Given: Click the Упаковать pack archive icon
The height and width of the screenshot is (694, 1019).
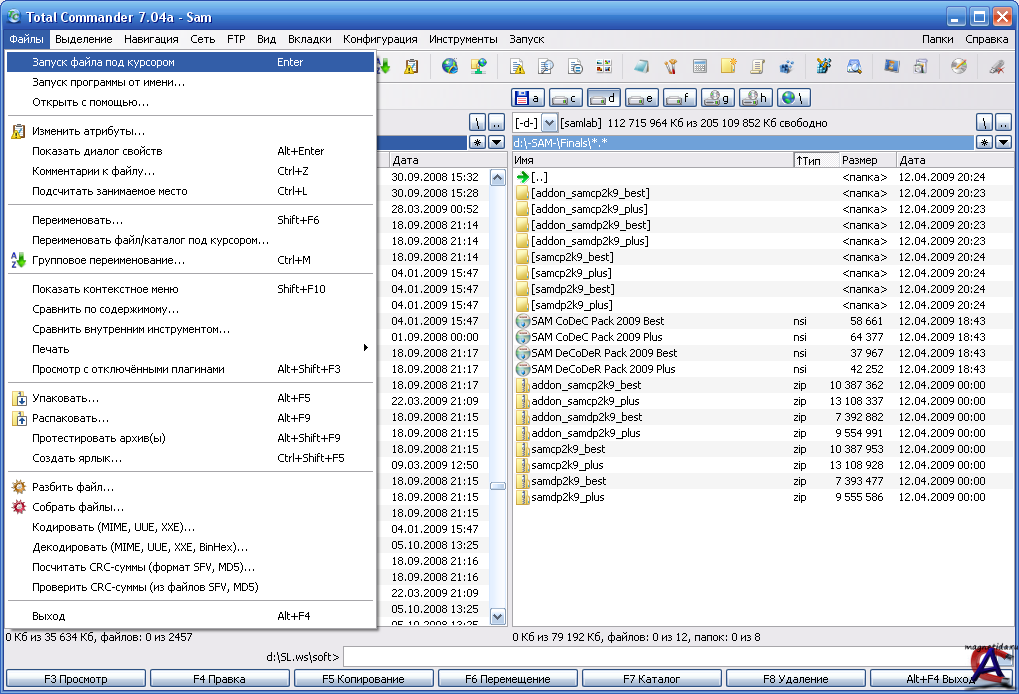Looking at the screenshot, I should [18, 398].
